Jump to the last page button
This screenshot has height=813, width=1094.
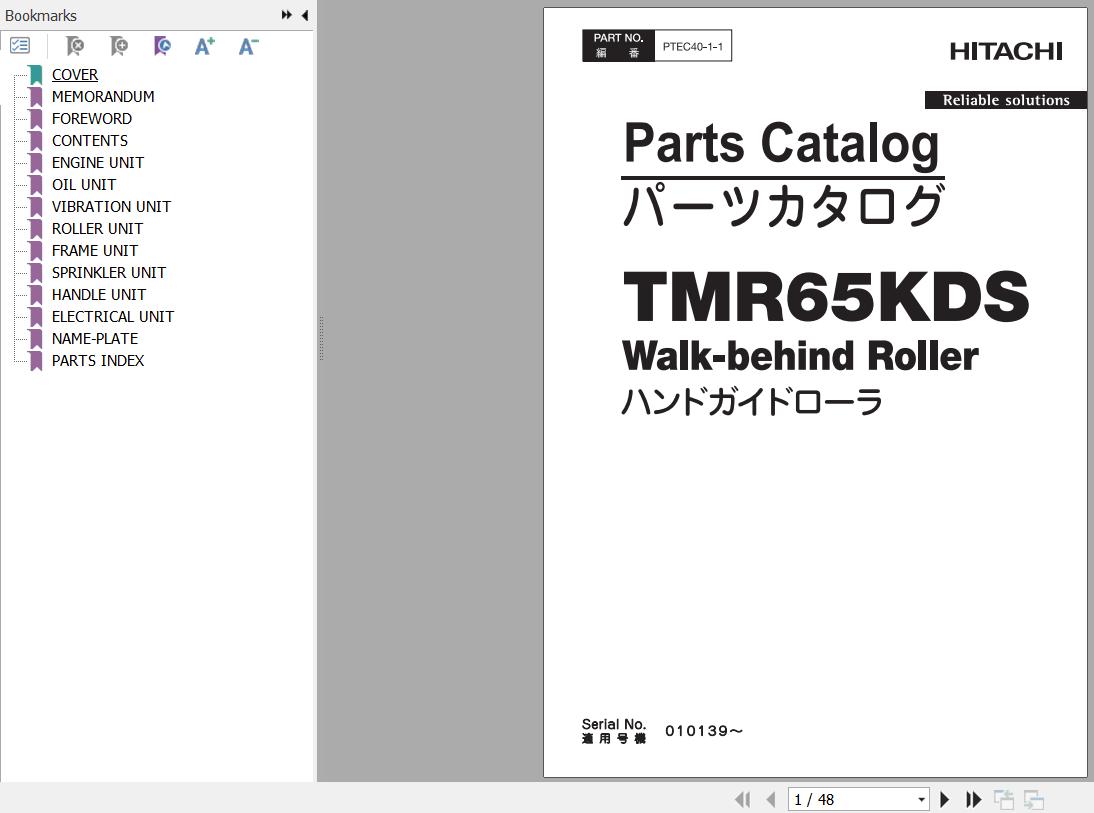coord(973,799)
